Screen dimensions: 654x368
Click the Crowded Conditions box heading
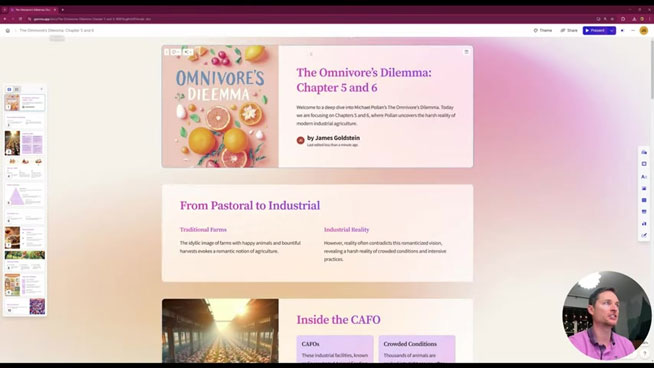[410, 344]
